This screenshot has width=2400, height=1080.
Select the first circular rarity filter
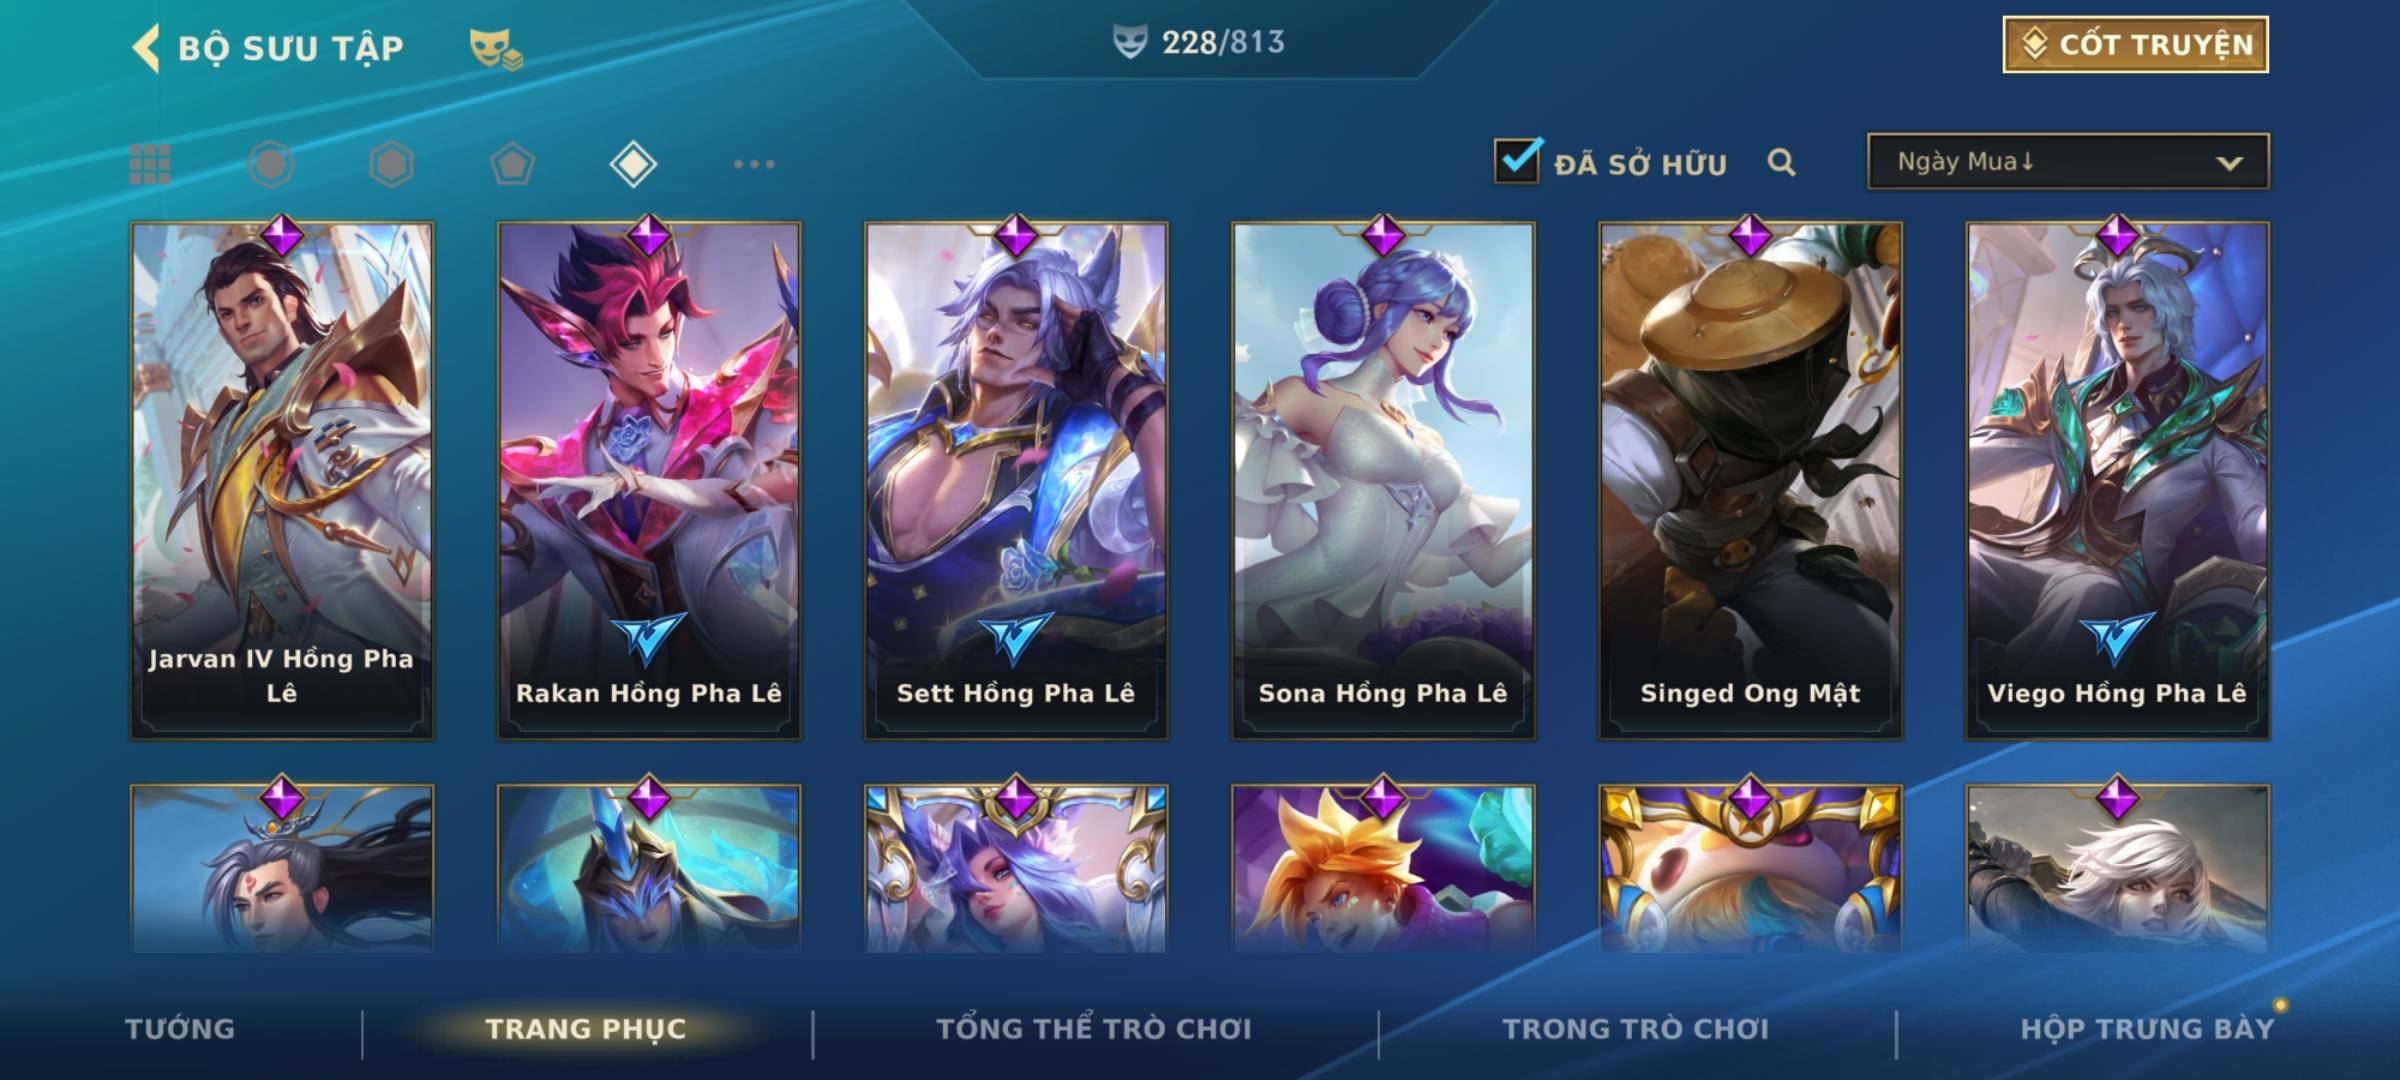271,164
